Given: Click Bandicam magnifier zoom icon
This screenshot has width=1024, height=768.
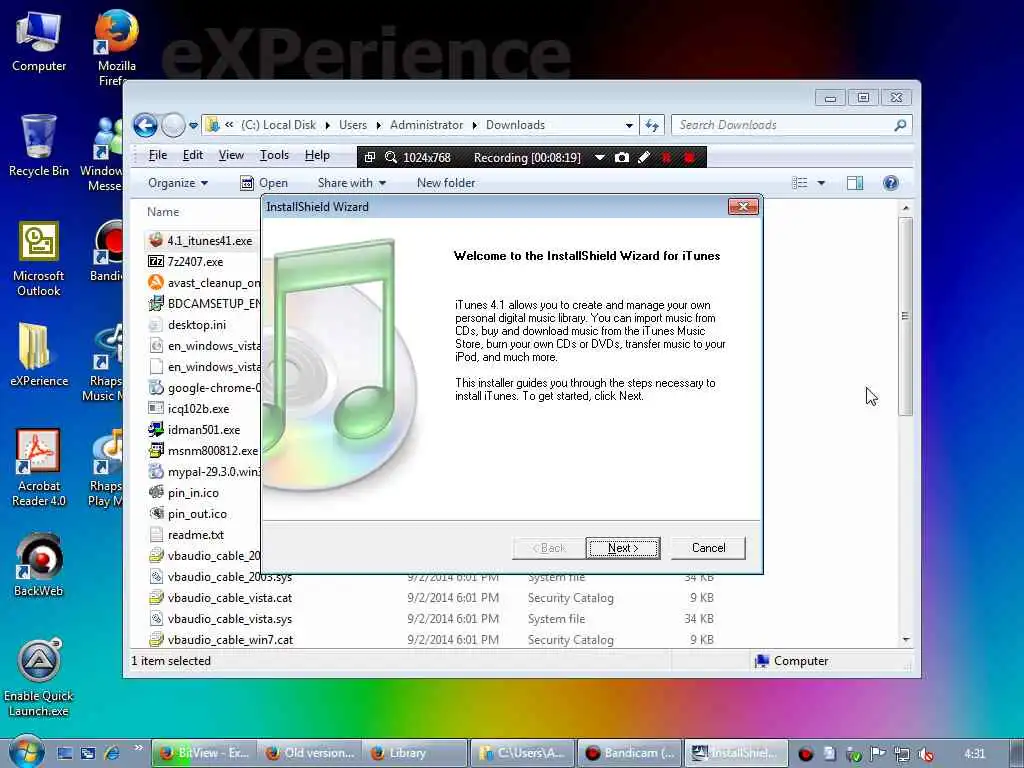Looking at the screenshot, I should click(x=391, y=157).
